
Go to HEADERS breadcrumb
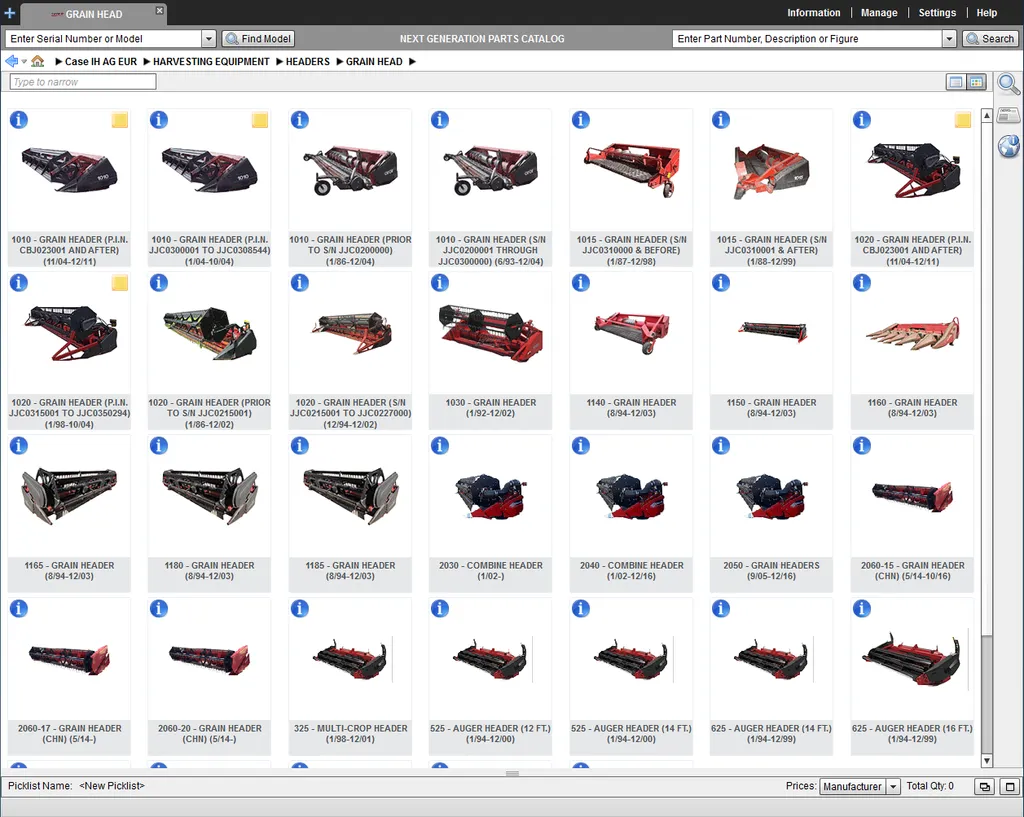(308, 62)
